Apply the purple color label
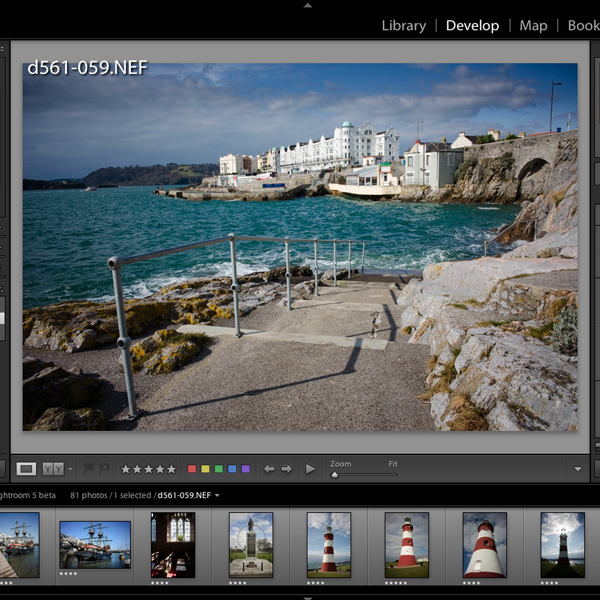The image size is (600, 600). (245, 468)
